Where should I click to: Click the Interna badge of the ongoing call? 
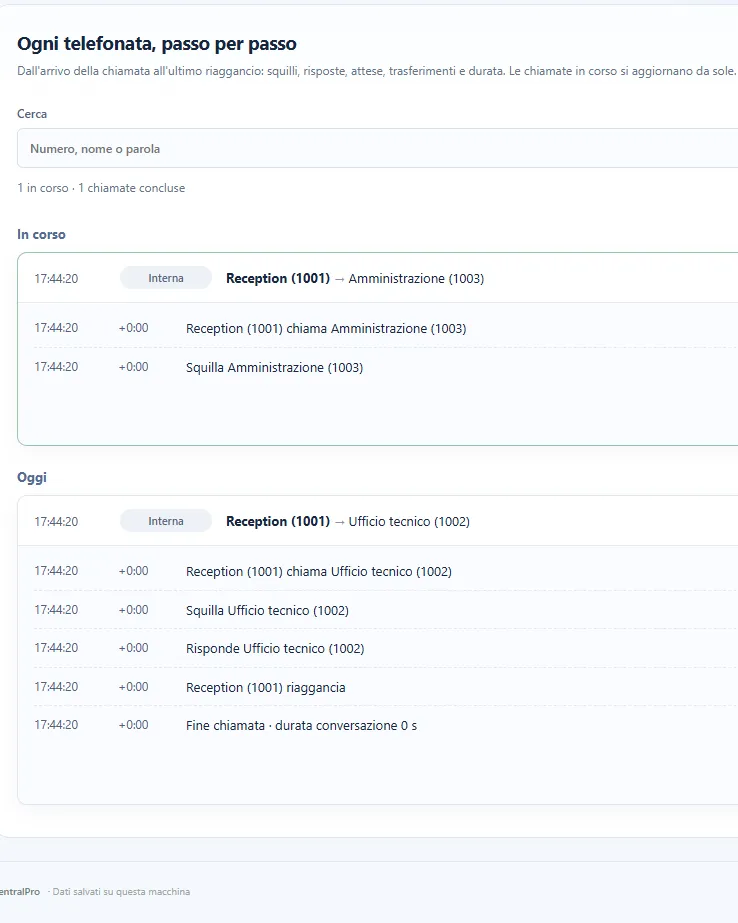[166, 278]
